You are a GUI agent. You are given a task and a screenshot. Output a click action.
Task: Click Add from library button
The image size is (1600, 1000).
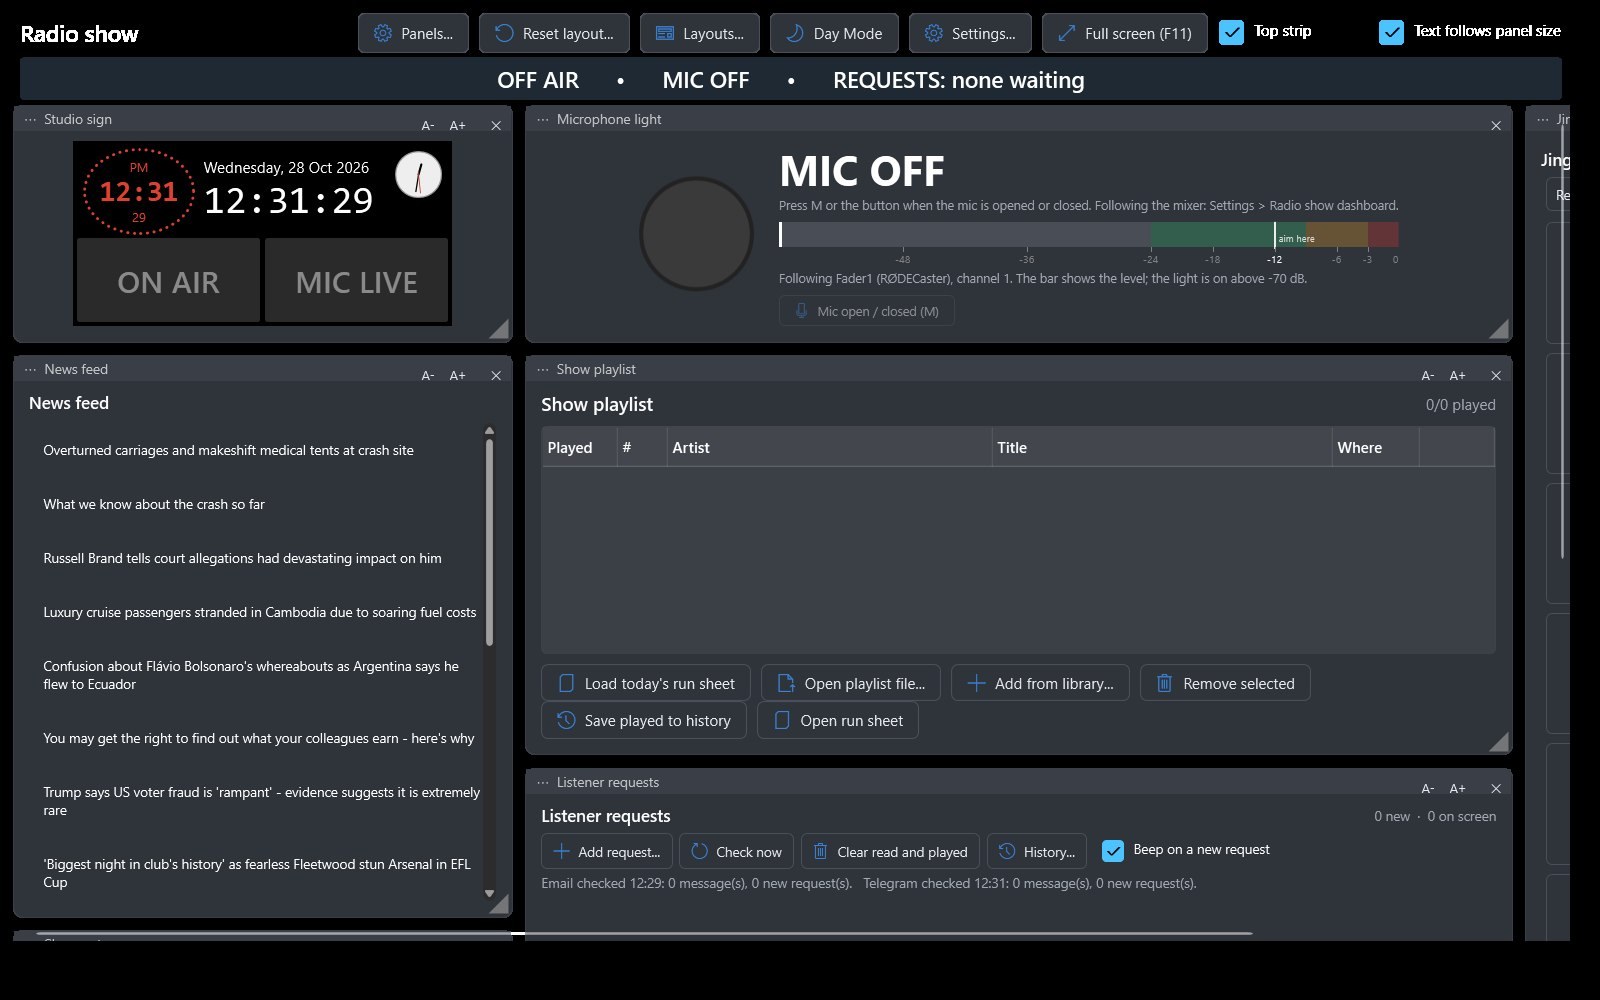click(x=1040, y=683)
